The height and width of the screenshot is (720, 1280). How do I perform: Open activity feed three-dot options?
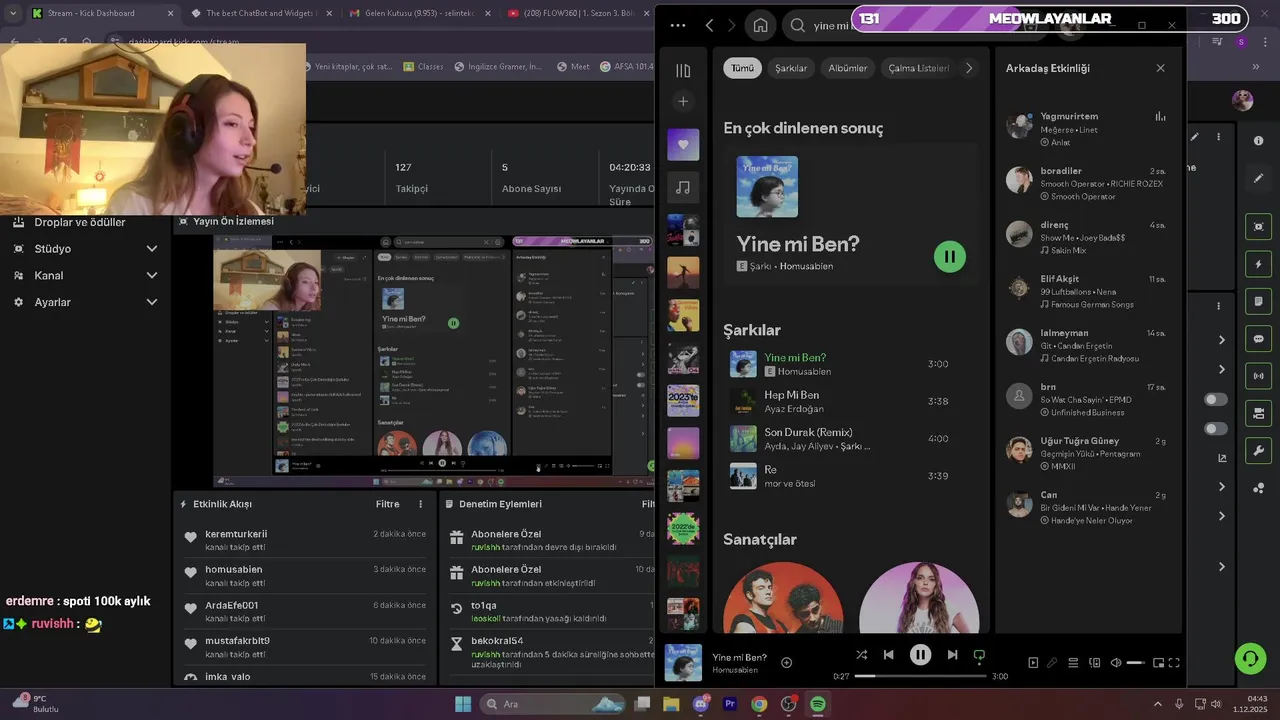click(x=420, y=504)
